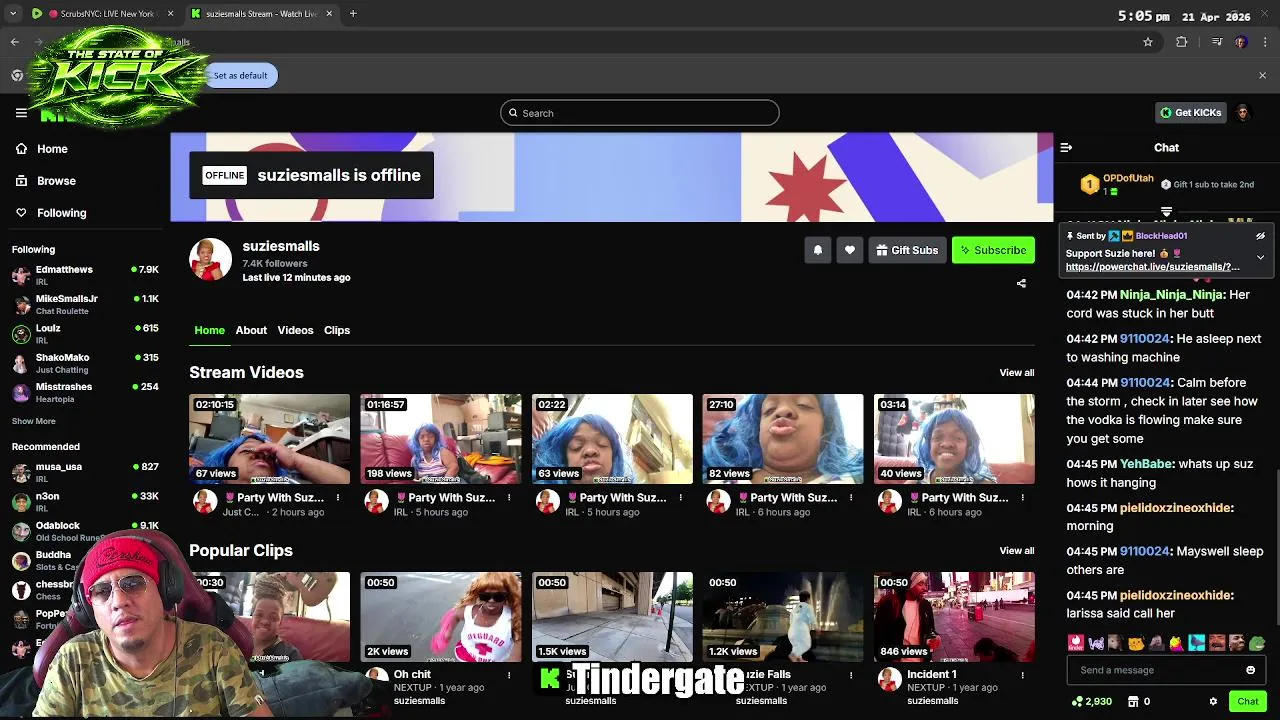Open options menu for the 82 views video

click(x=851, y=498)
